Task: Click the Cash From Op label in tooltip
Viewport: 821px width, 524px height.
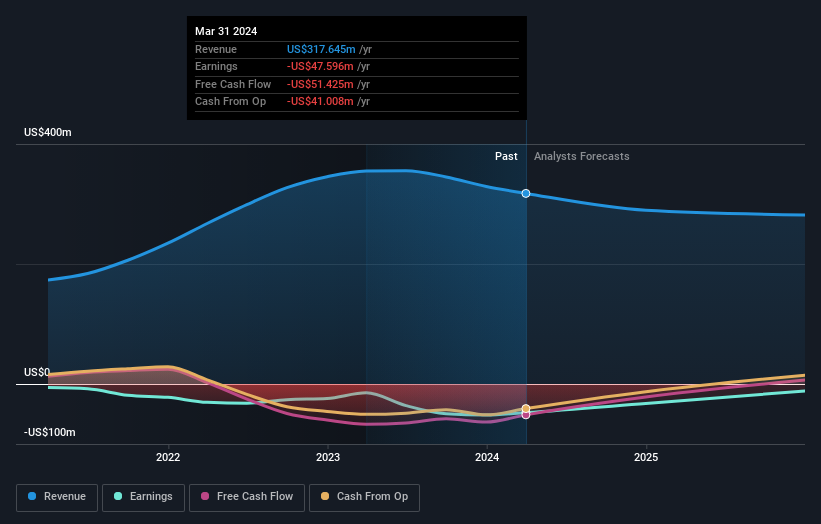Action: (230, 102)
